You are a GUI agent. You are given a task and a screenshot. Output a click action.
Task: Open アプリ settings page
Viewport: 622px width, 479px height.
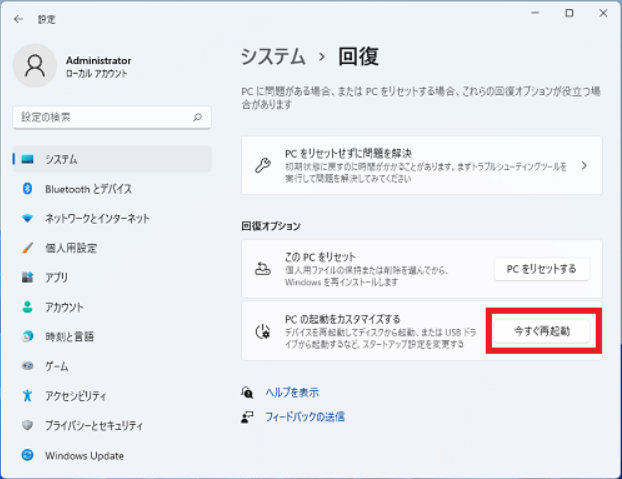click(x=56, y=278)
